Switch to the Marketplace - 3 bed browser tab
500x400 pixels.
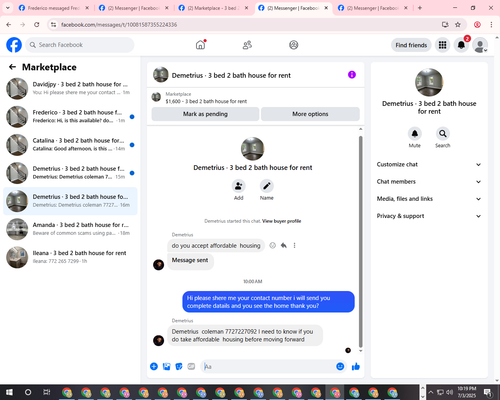(x=213, y=8)
